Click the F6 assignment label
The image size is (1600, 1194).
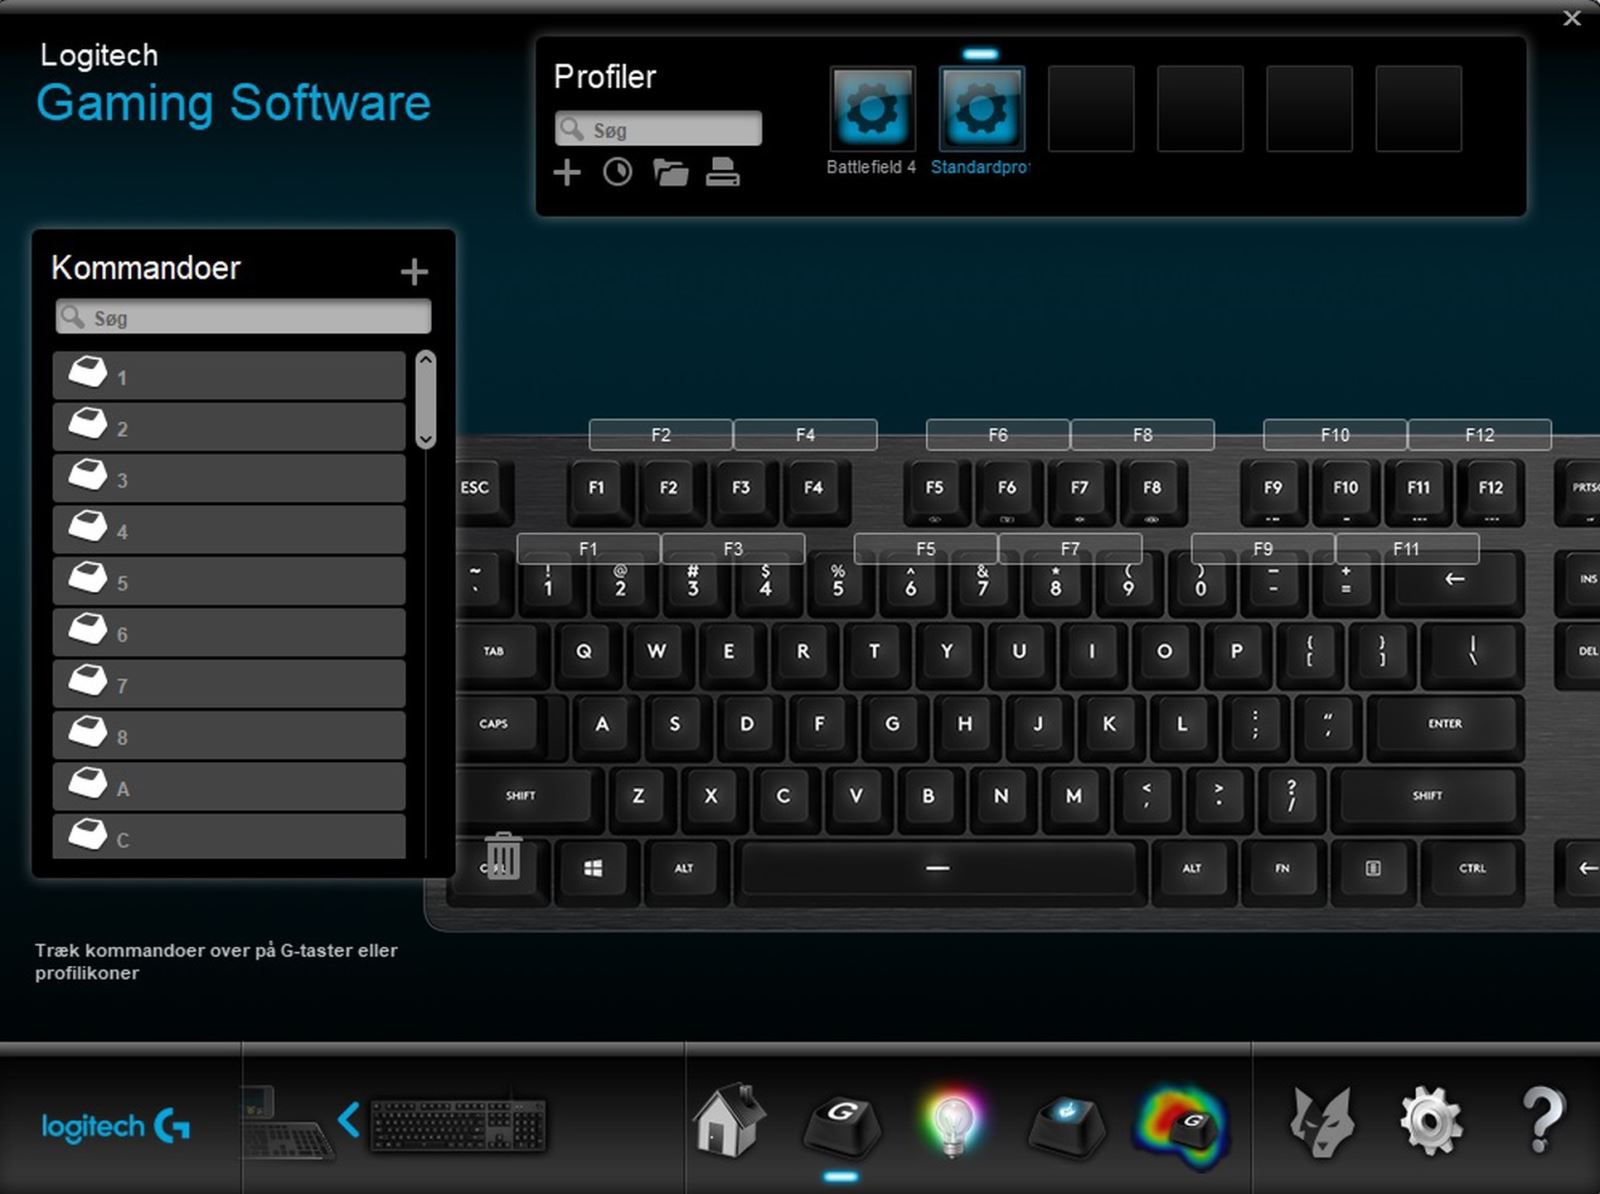tap(998, 435)
